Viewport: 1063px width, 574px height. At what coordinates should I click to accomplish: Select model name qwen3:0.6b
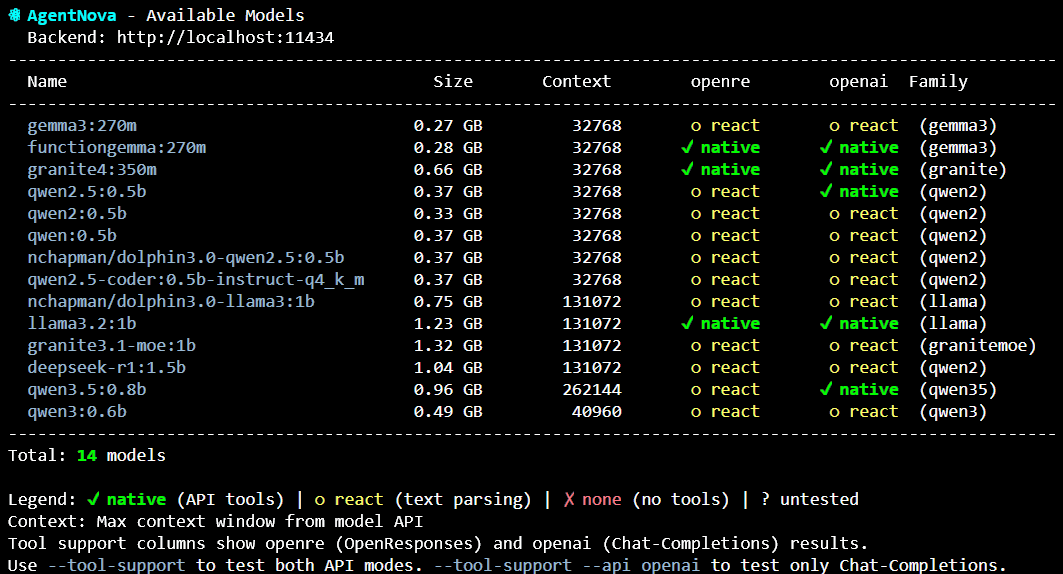click(x=77, y=411)
